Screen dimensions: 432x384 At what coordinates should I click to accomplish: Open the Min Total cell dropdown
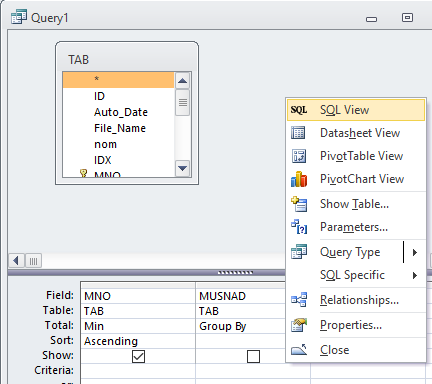138,326
